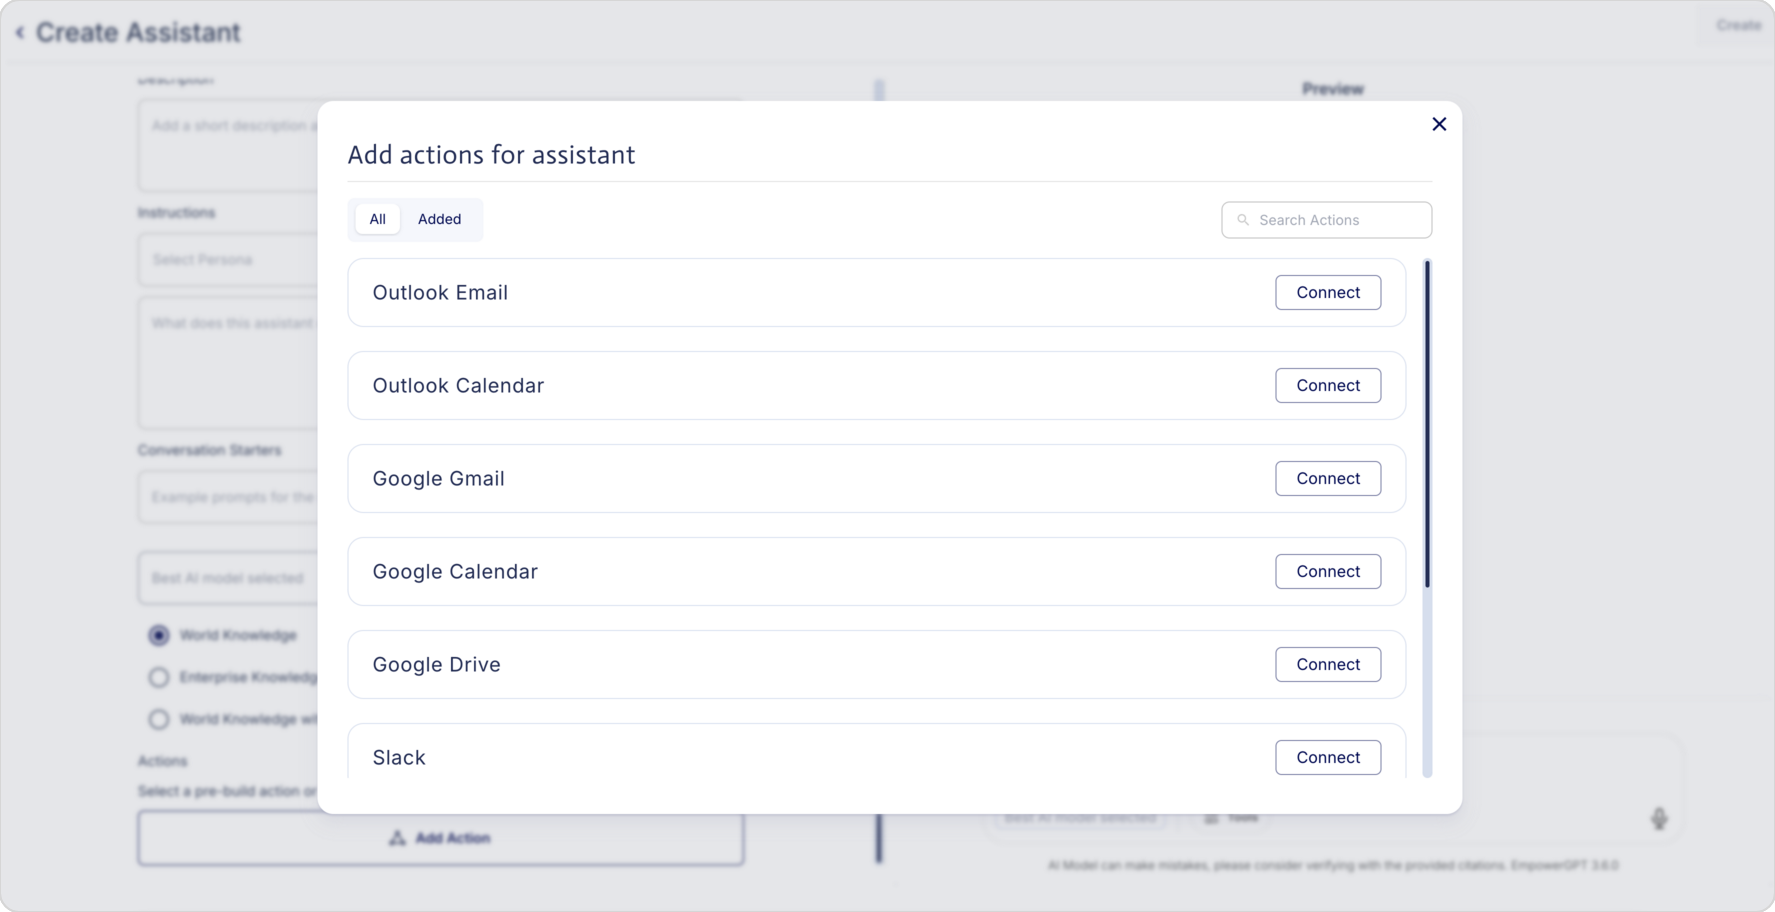Connect the Outlook Calendar action
Image resolution: width=1775 pixels, height=912 pixels.
tap(1327, 386)
